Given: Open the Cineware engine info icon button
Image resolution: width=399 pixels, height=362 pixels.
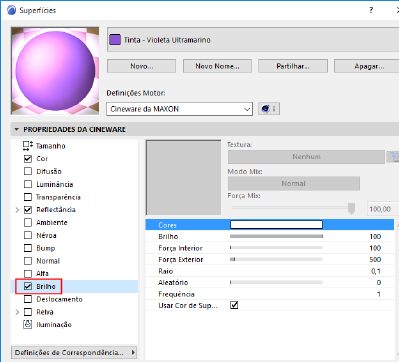Looking at the screenshot, I should (x=269, y=109).
